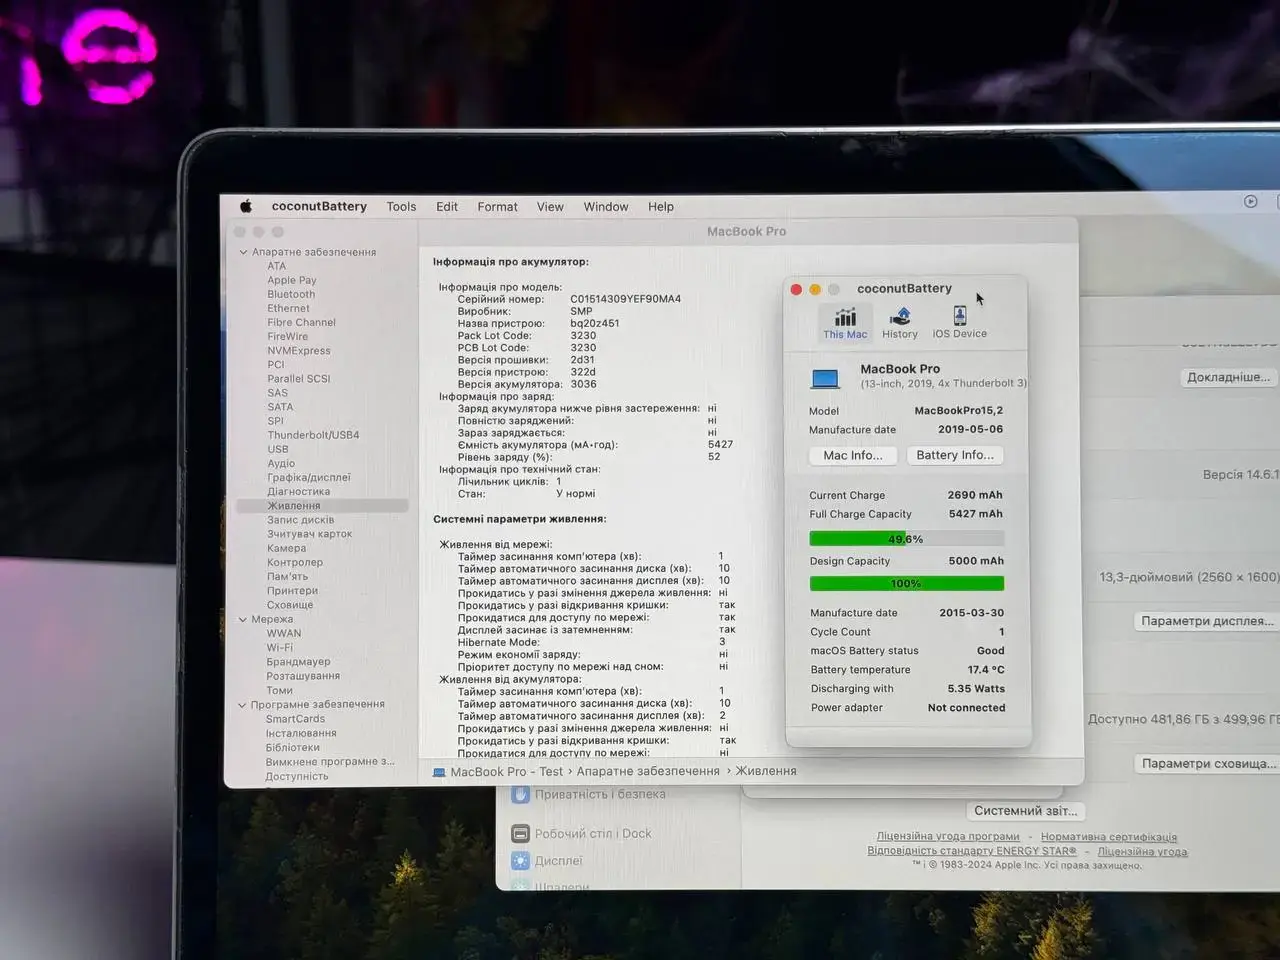Screen dimensions: 1280x960
Task: Open the Tools menu
Action: (401, 207)
